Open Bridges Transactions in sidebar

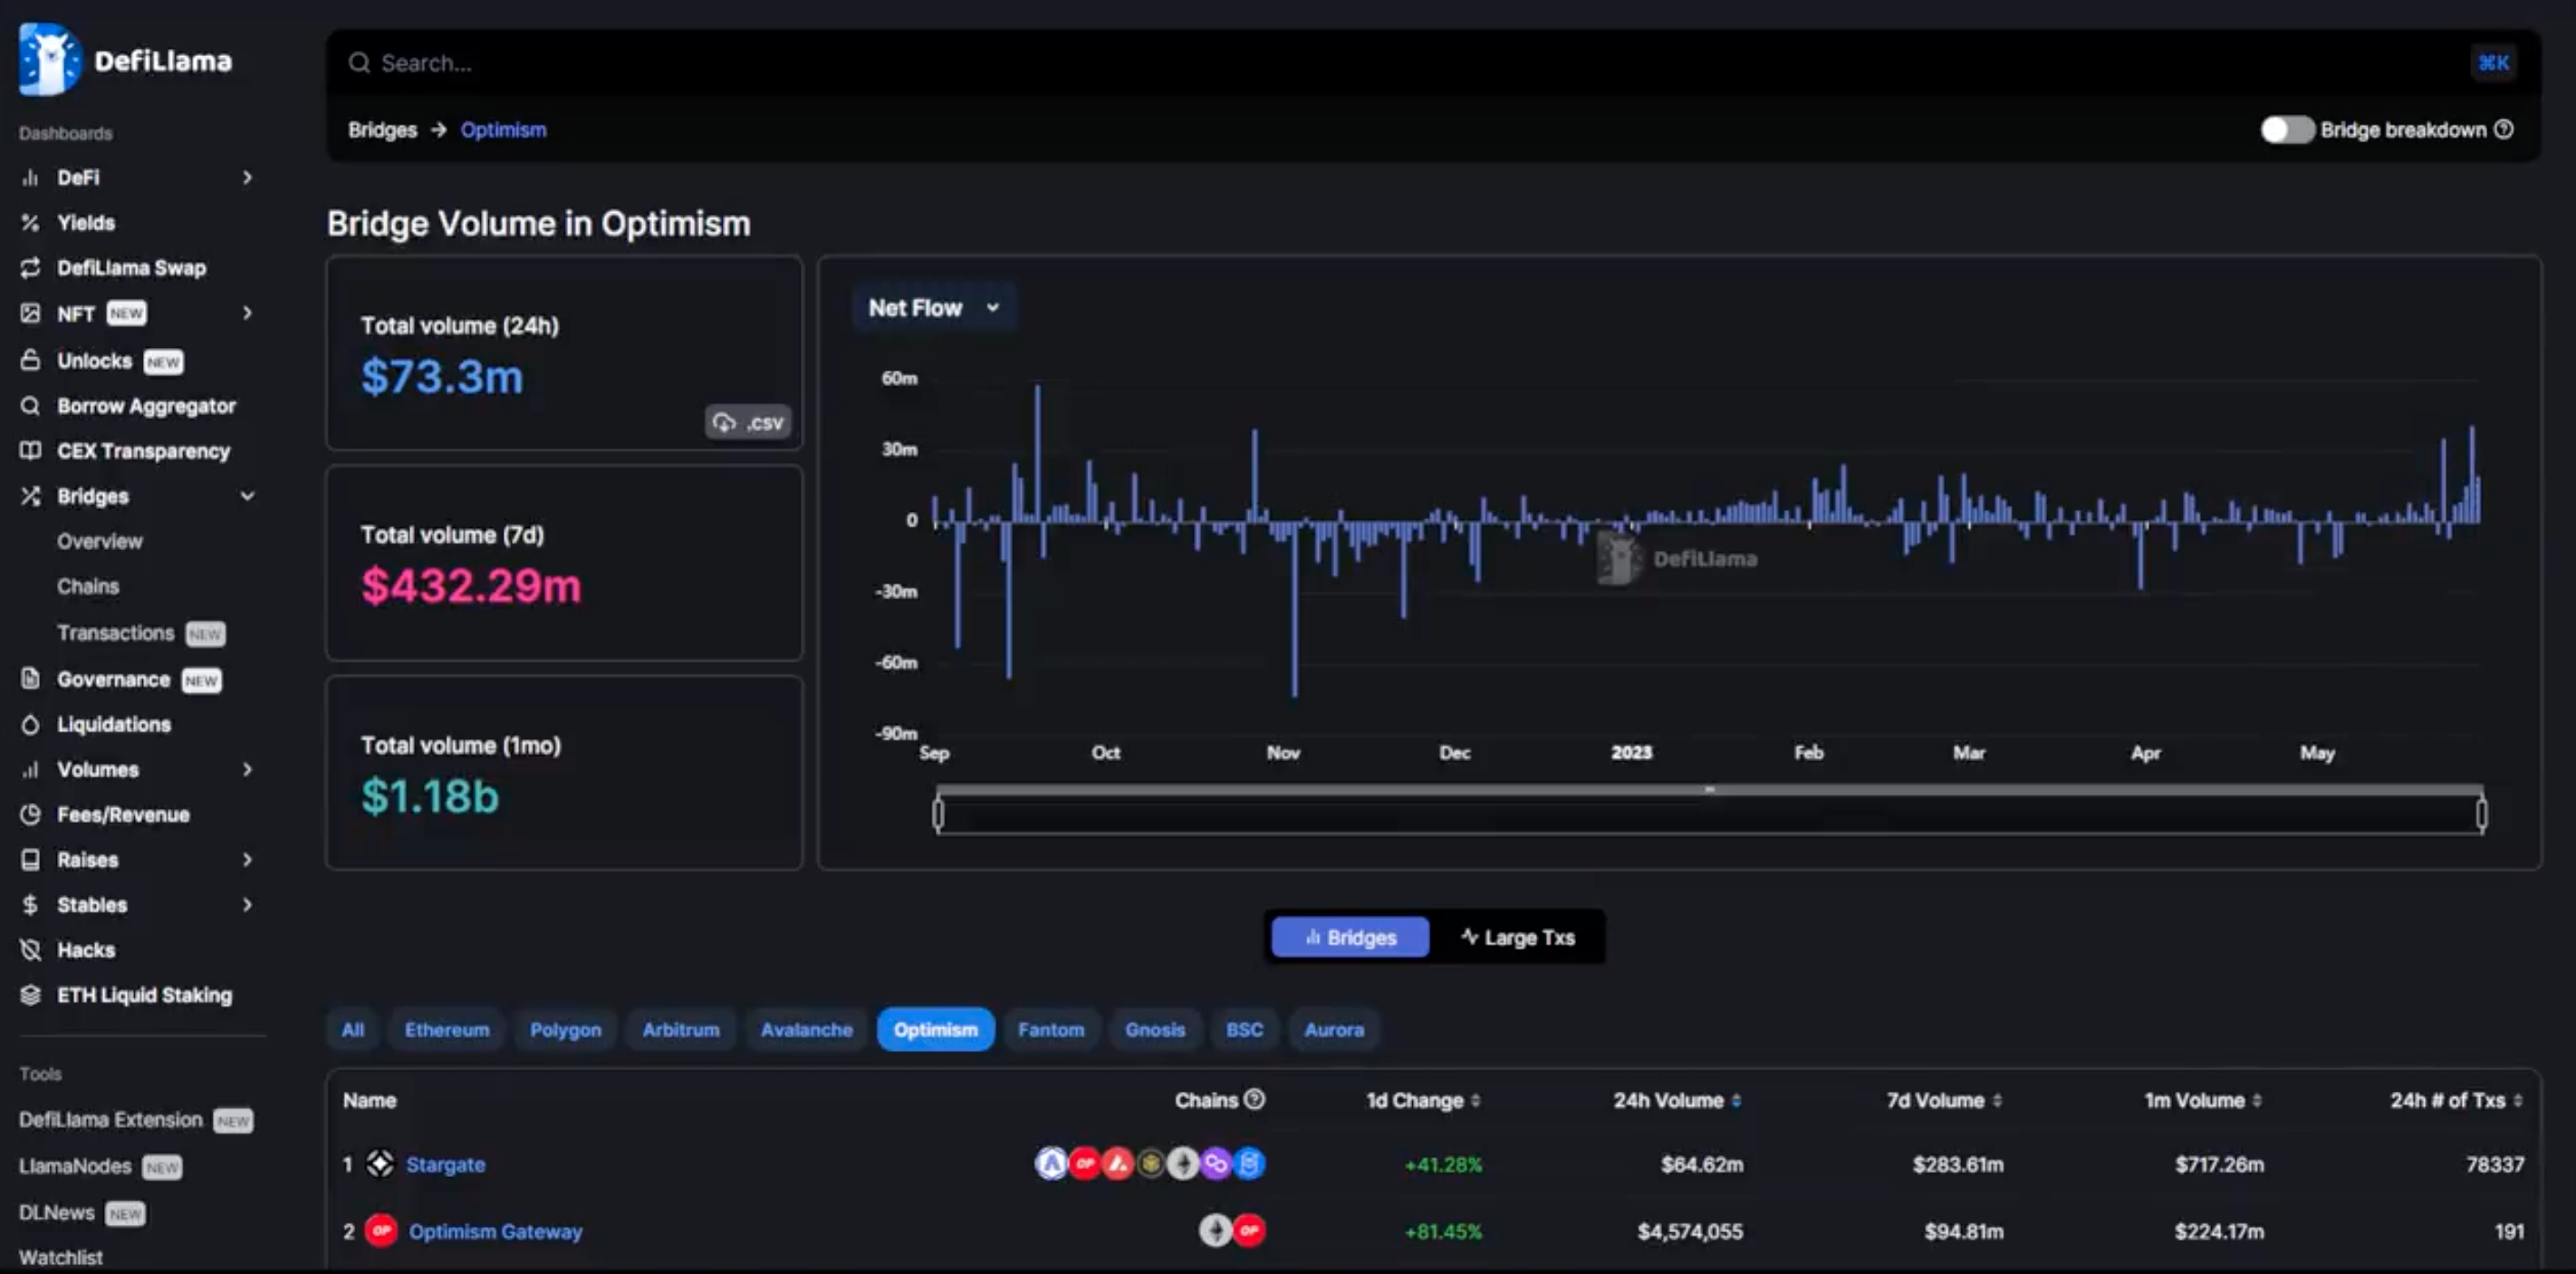(x=115, y=633)
